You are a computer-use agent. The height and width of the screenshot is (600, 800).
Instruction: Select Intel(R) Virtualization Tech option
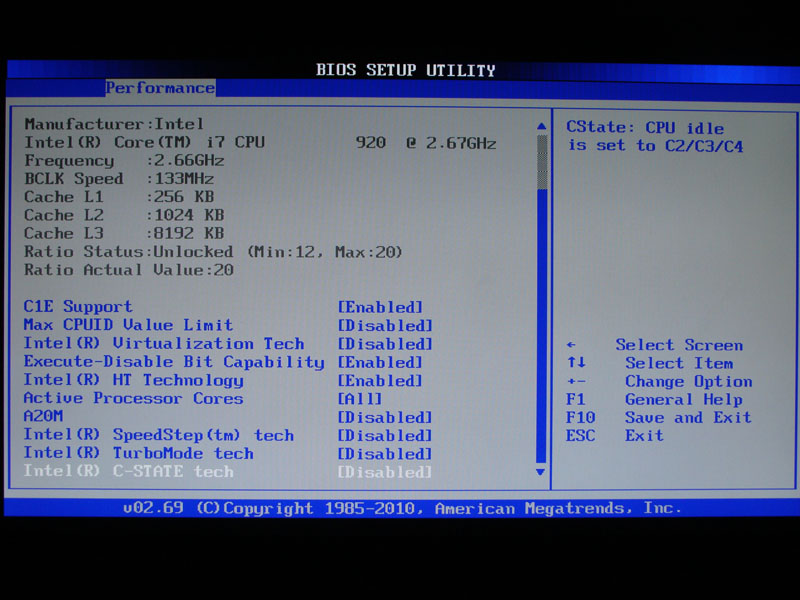pos(164,343)
